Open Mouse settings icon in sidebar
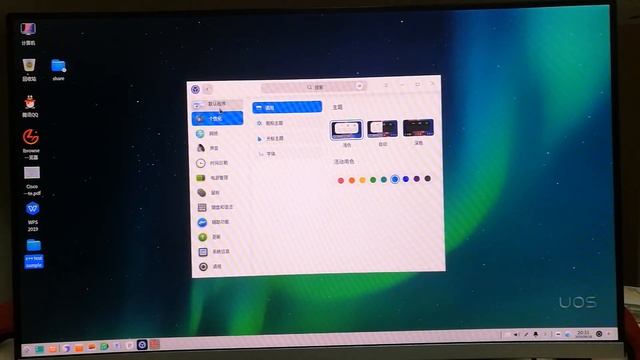The width and height of the screenshot is (640, 360). (x=201, y=192)
